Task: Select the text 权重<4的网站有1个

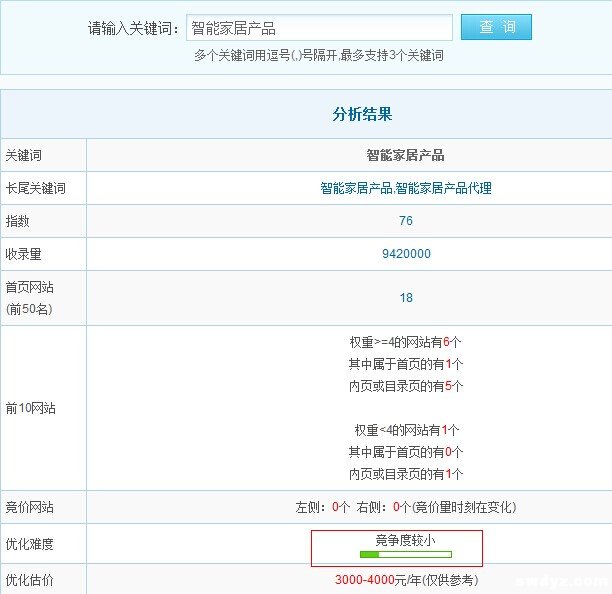Action: (406, 430)
